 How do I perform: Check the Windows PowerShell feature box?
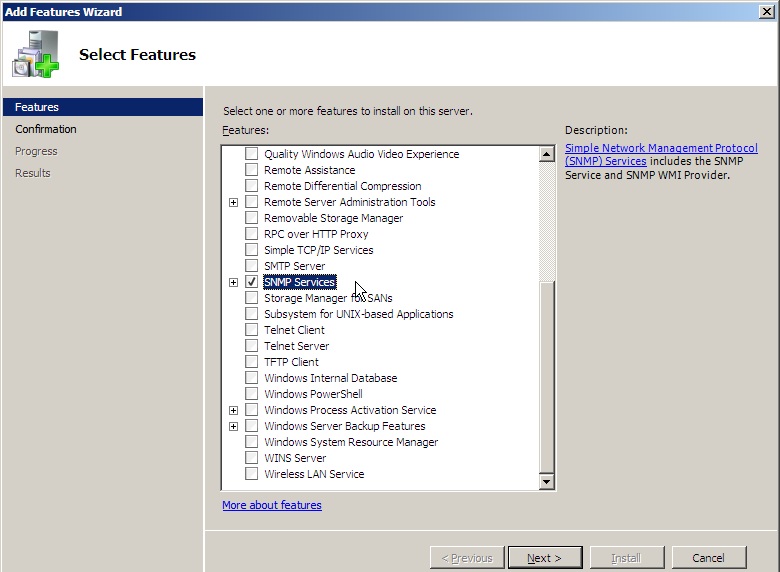point(251,394)
